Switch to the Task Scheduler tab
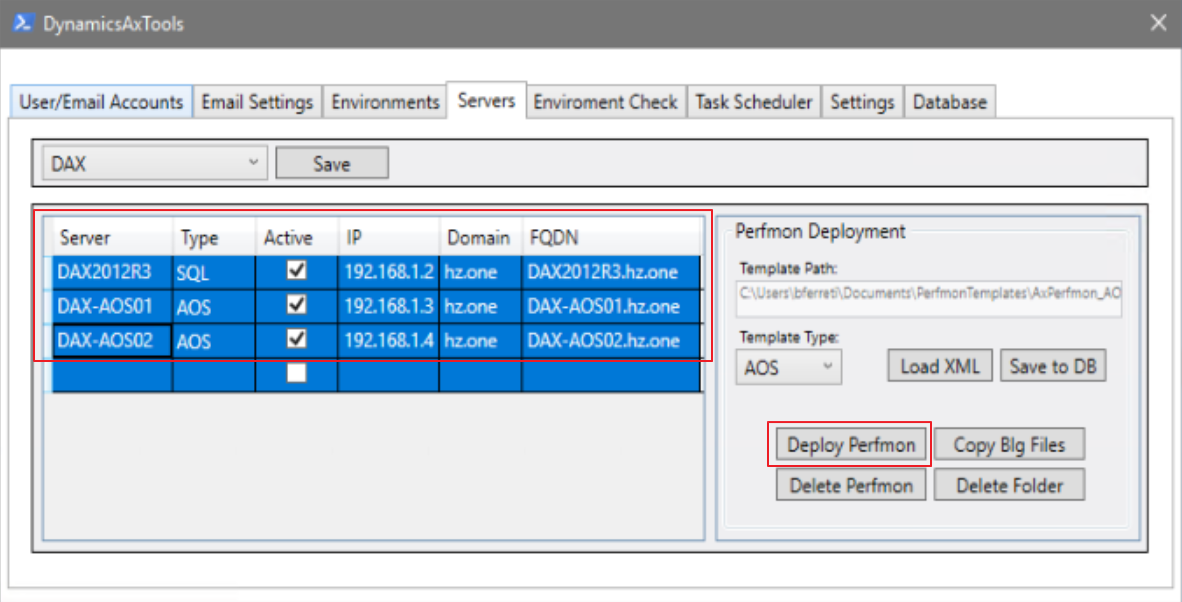The width and height of the screenshot is (1182, 602). coord(754,102)
